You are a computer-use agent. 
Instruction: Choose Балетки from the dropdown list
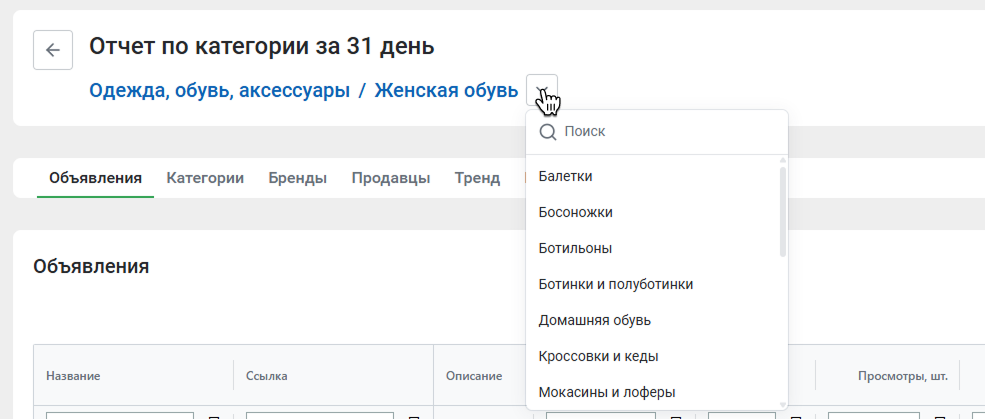(x=566, y=176)
